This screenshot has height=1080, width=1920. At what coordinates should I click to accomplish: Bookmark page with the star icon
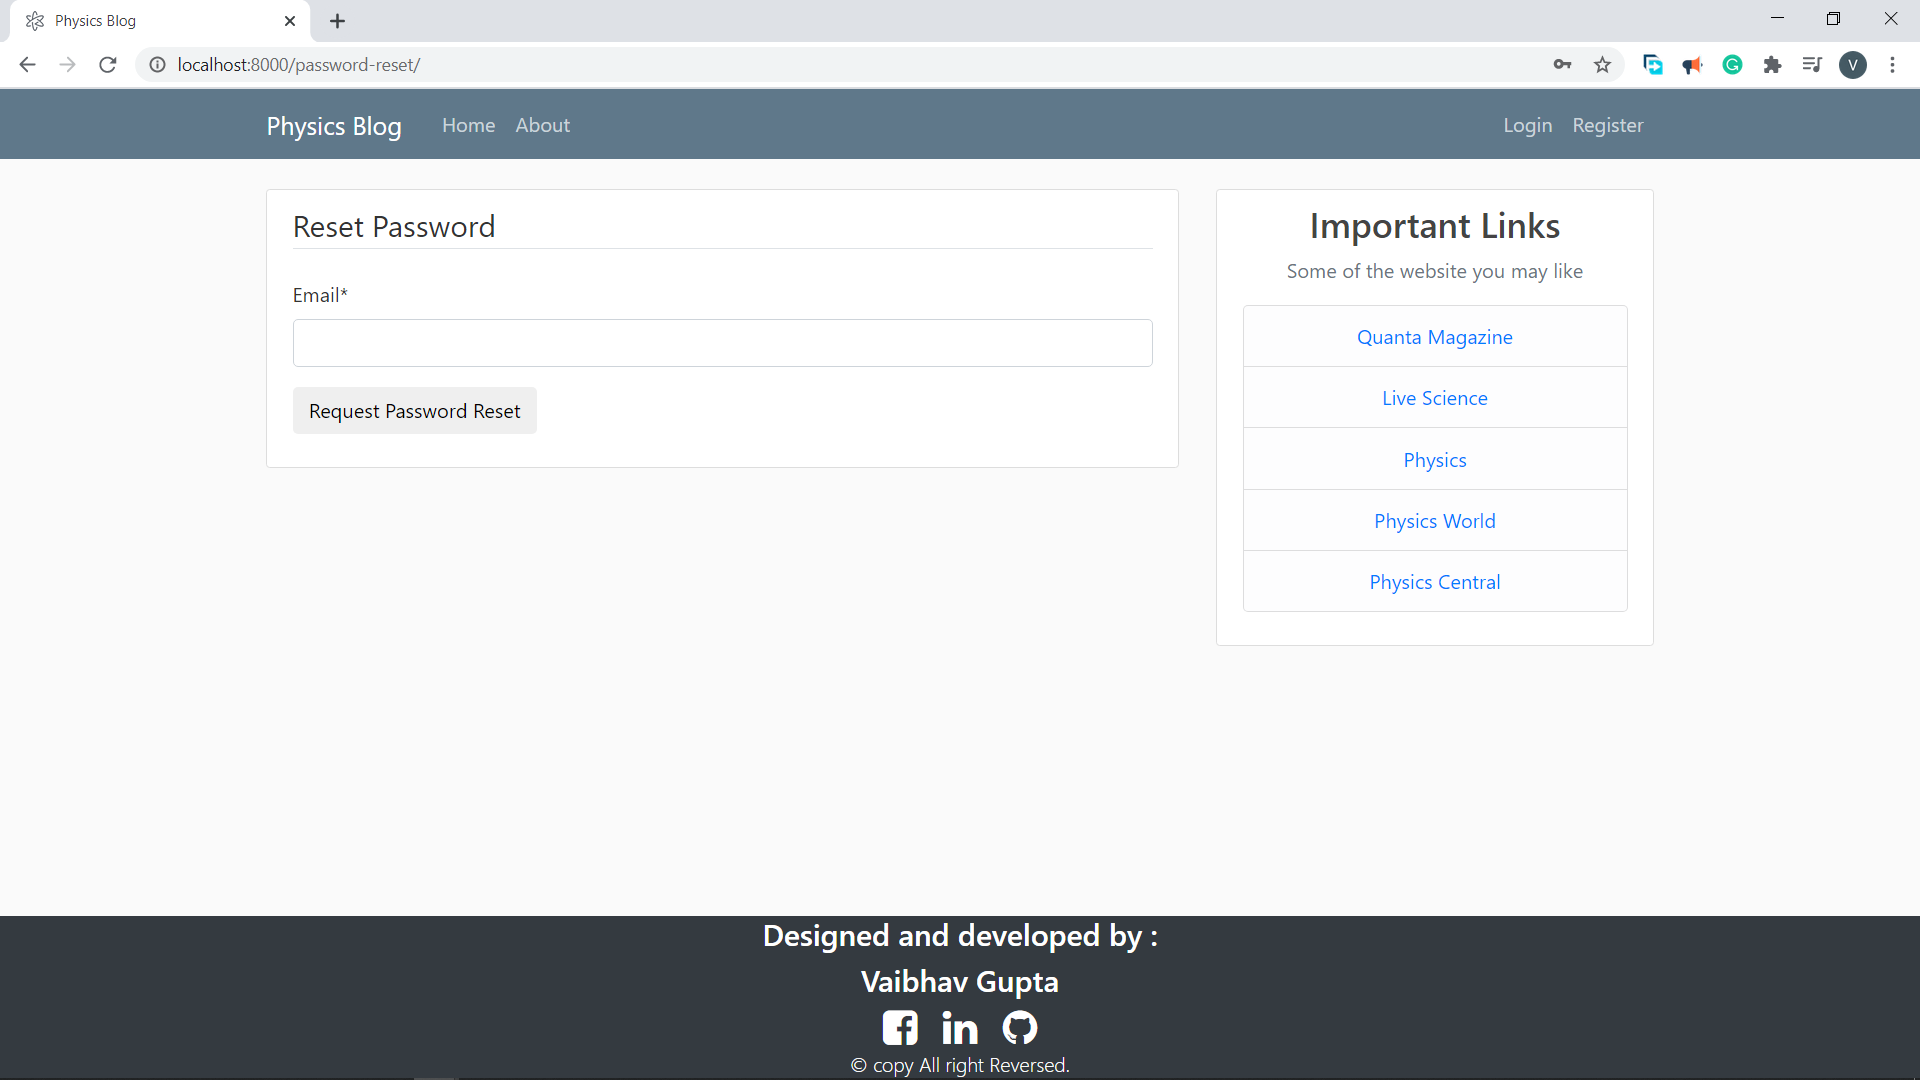click(x=1603, y=65)
